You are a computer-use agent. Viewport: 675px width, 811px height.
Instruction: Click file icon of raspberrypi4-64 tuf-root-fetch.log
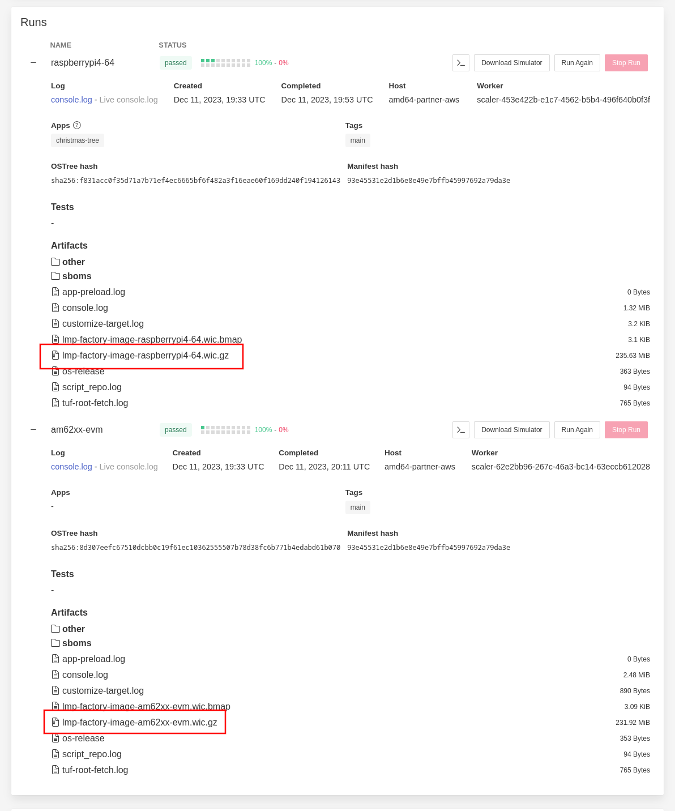[56, 403]
